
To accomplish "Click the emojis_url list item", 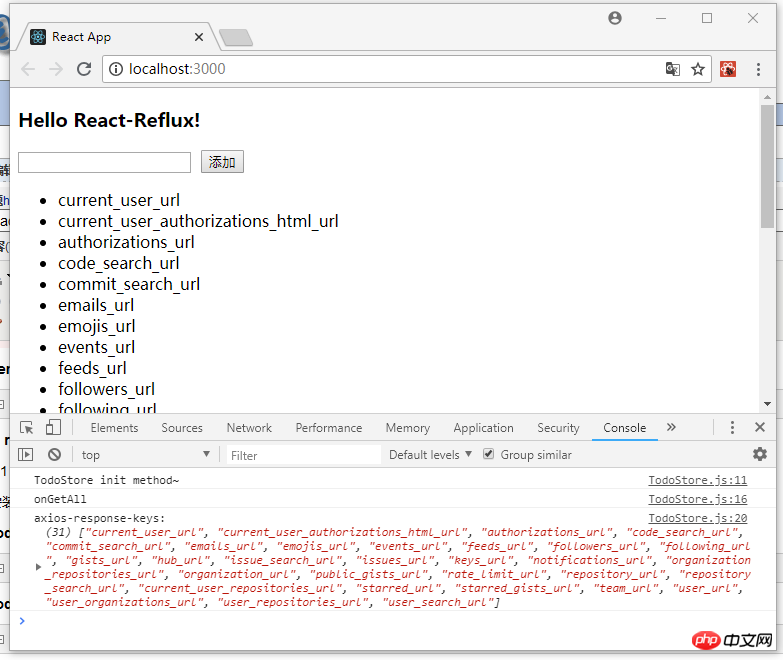I will [96, 326].
